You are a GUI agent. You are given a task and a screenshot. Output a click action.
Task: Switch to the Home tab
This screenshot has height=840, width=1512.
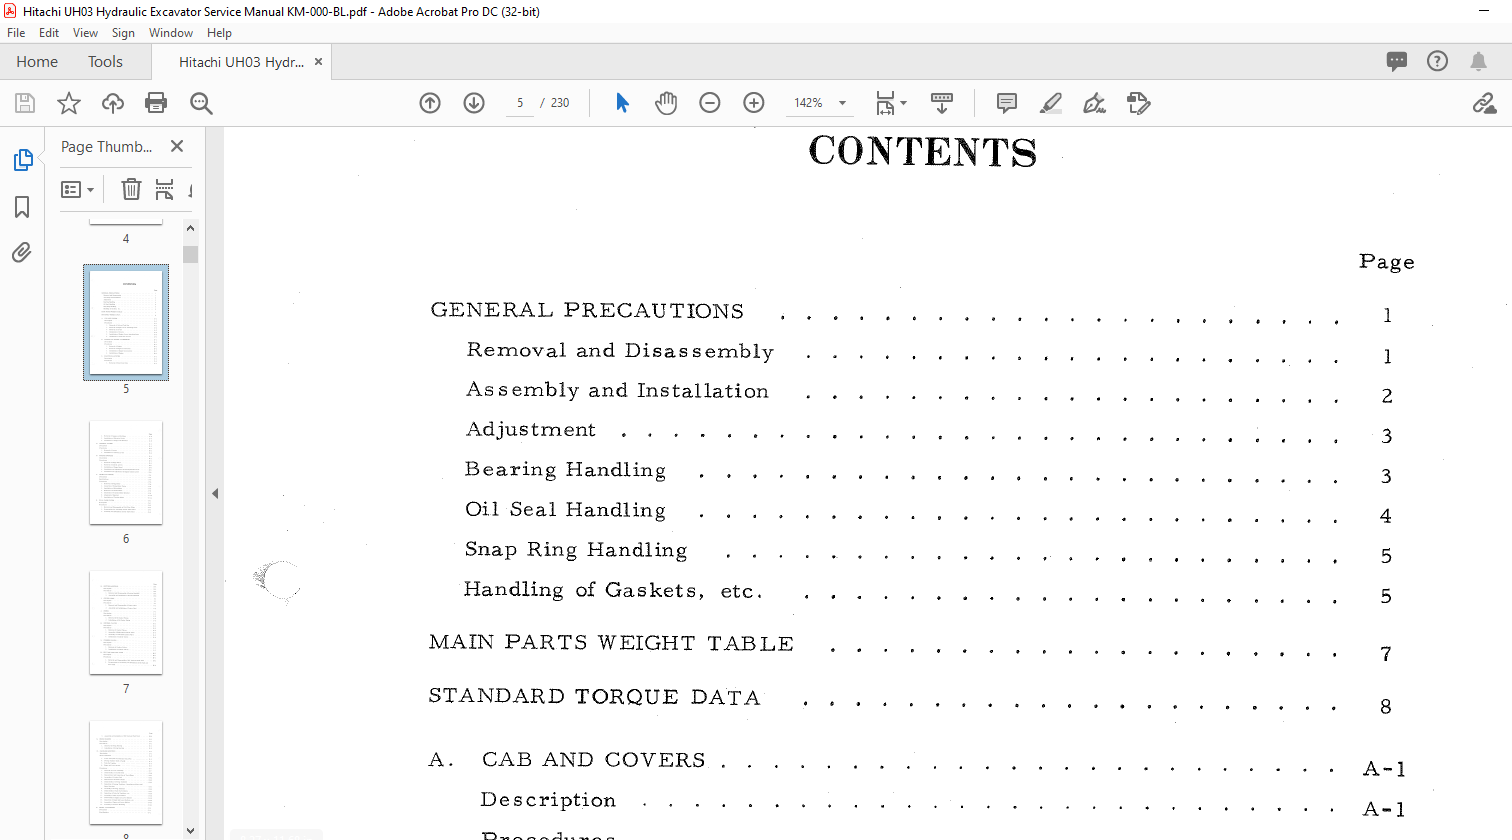coord(37,61)
